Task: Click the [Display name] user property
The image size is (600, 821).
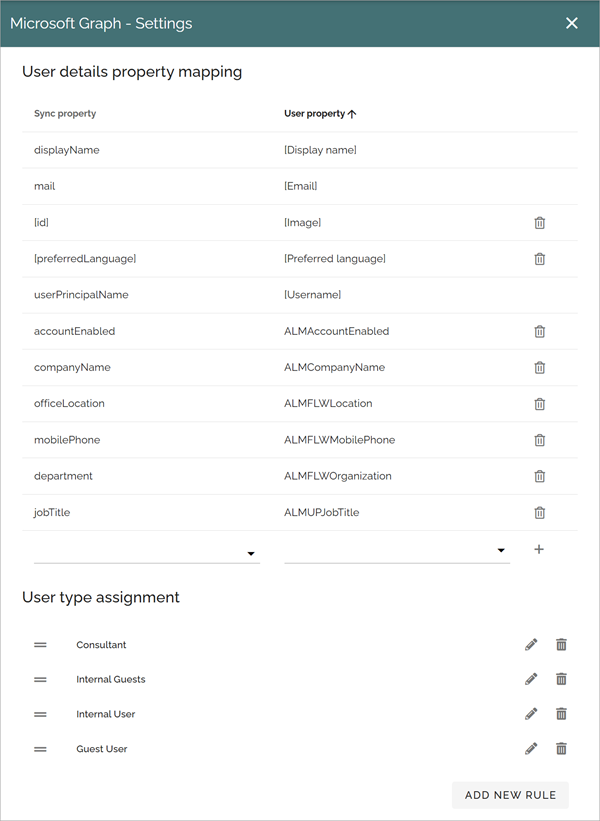Action: click(320, 150)
